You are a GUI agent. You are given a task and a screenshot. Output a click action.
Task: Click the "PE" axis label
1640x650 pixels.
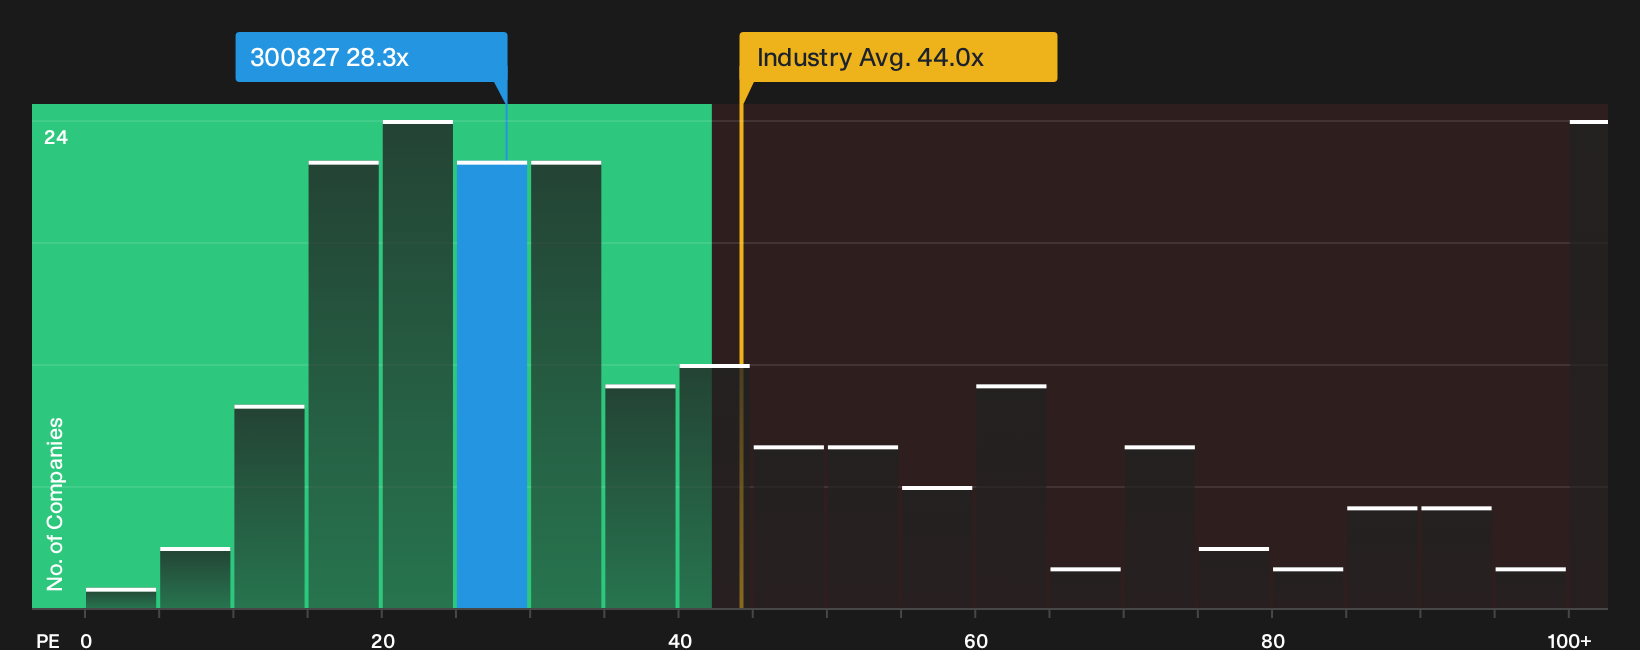point(48,640)
